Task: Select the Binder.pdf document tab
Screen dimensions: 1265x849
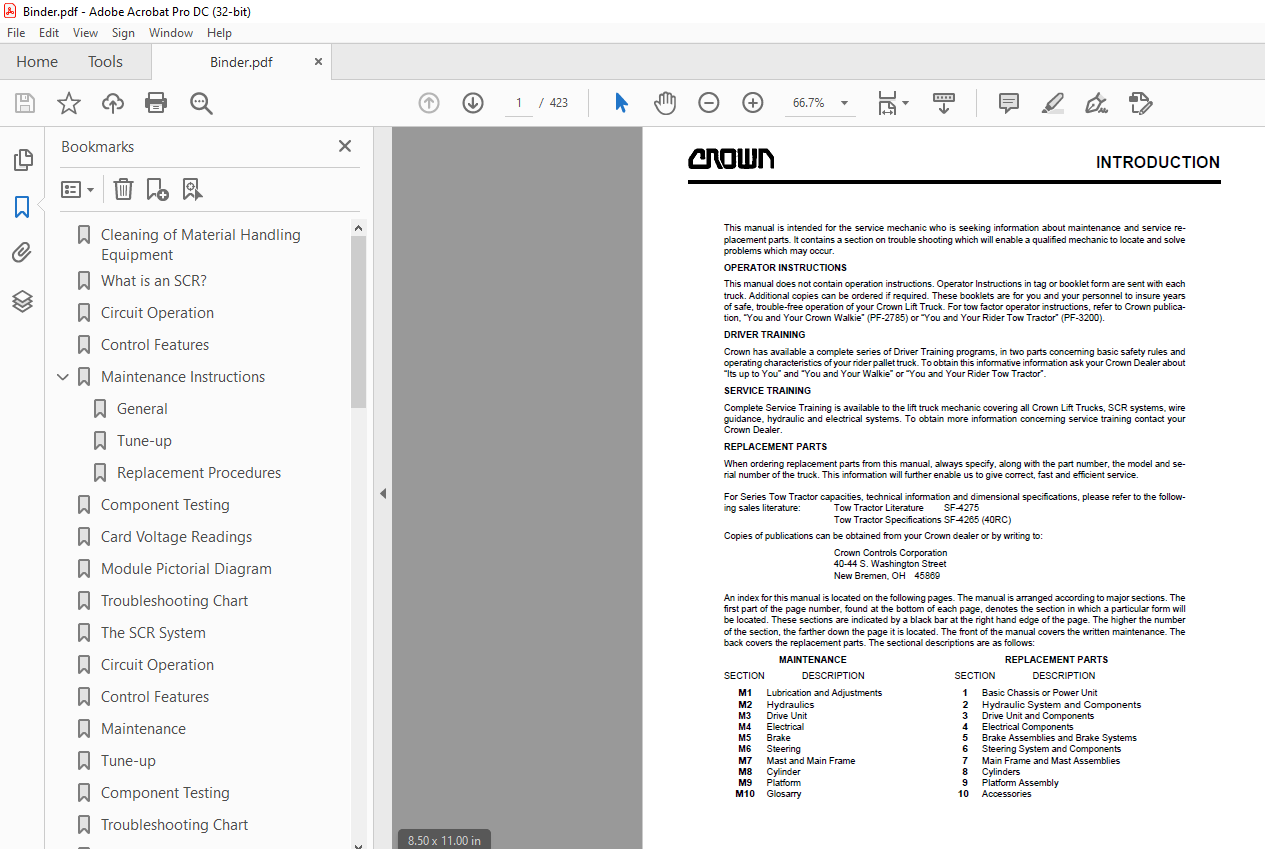Action: point(241,61)
